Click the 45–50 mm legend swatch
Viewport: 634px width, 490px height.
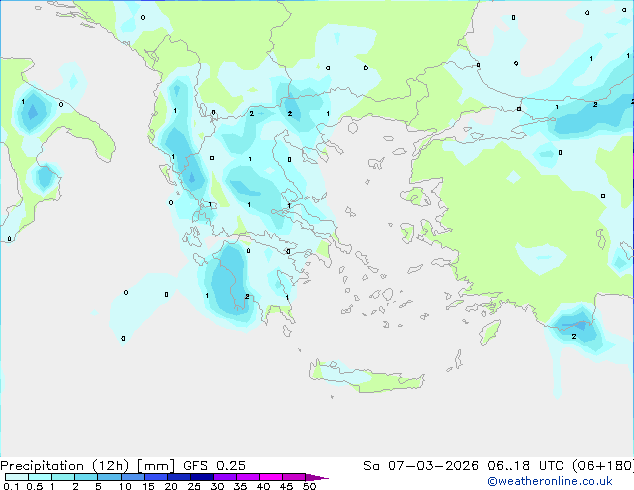point(294,477)
